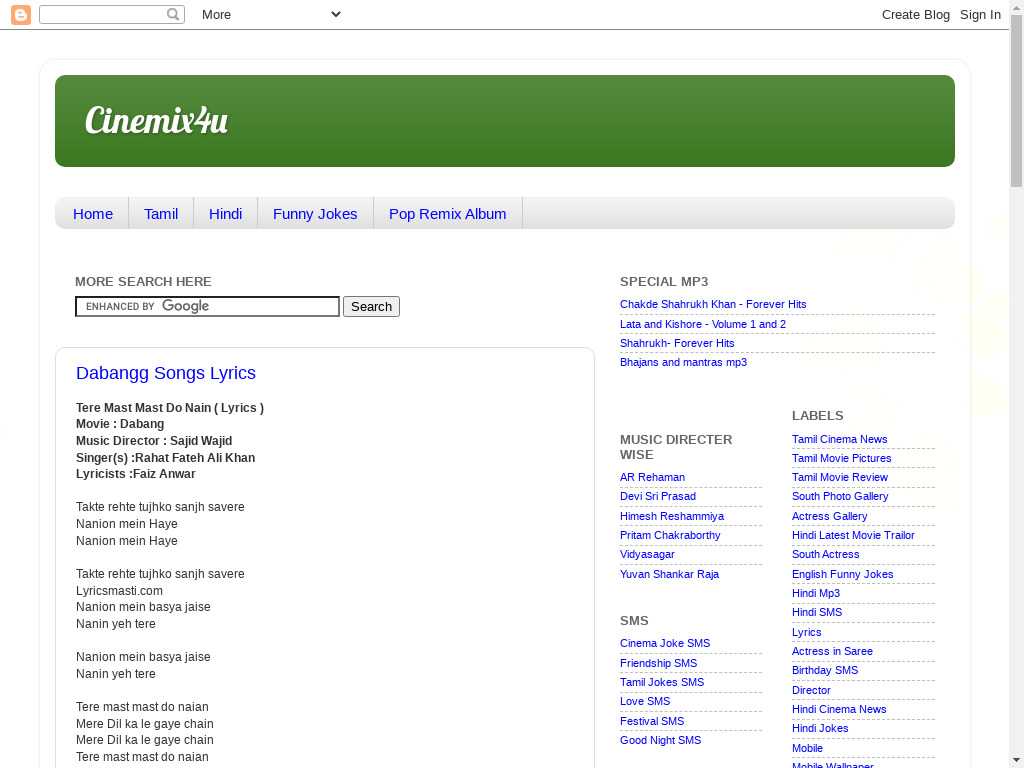This screenshot has height=768, width=1024.
Task: Open the Pop Remix Album tab
Action: click(x=447, y=213)
